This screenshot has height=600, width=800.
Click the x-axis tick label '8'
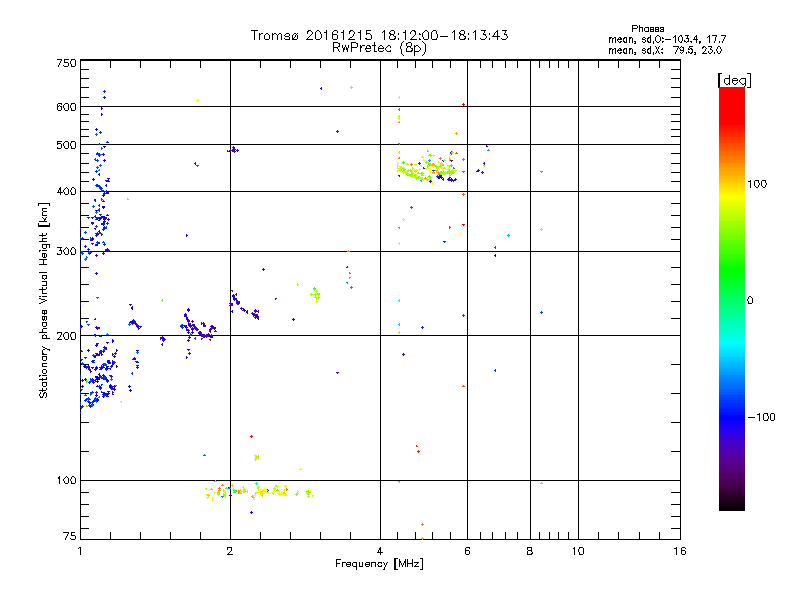click(x=530, y=551)
